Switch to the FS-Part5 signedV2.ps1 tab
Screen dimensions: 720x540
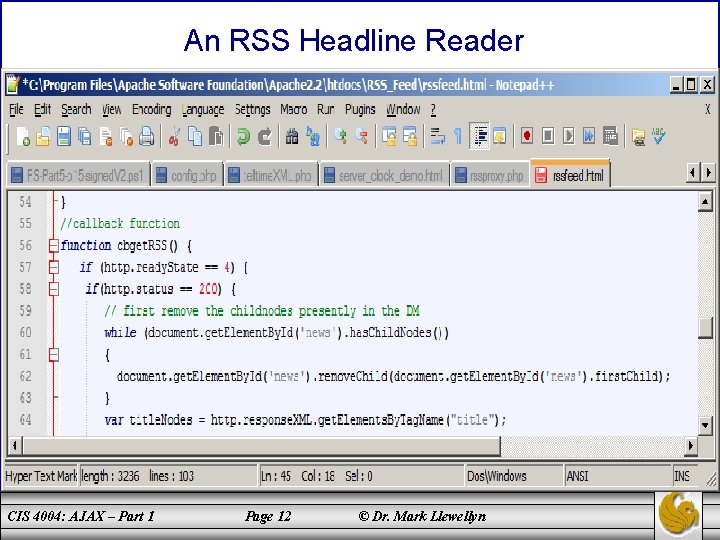[79, 175]
